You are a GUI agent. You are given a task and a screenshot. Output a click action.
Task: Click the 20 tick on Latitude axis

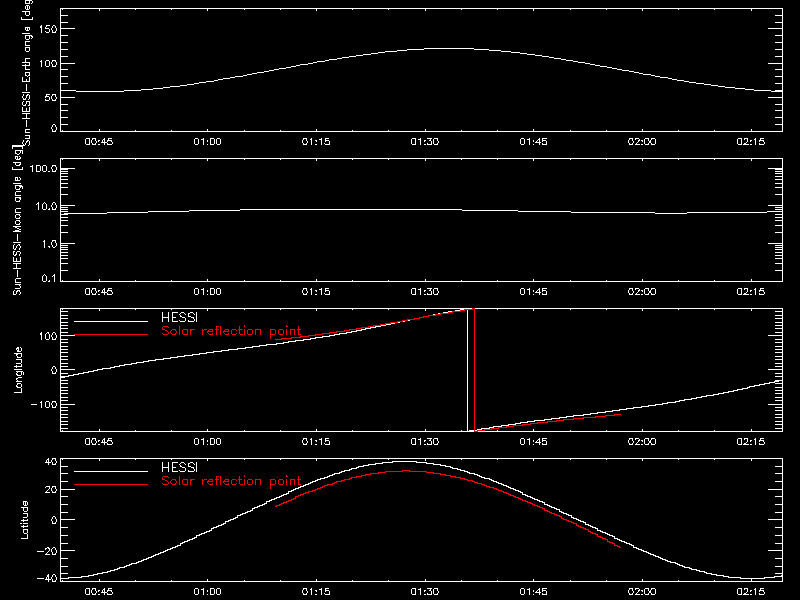(51, 490)
